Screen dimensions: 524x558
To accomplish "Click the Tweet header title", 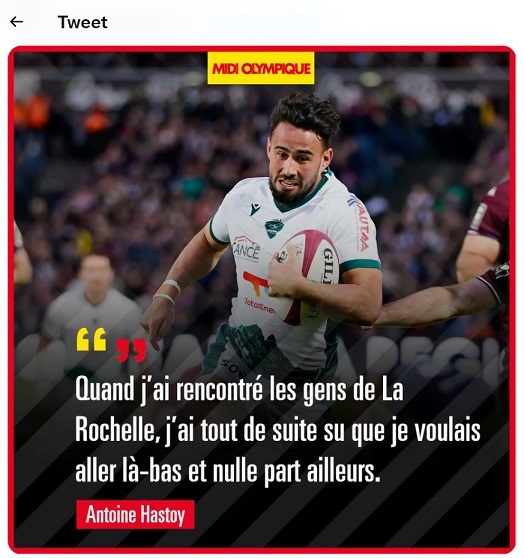I will [x=83, y=22].
